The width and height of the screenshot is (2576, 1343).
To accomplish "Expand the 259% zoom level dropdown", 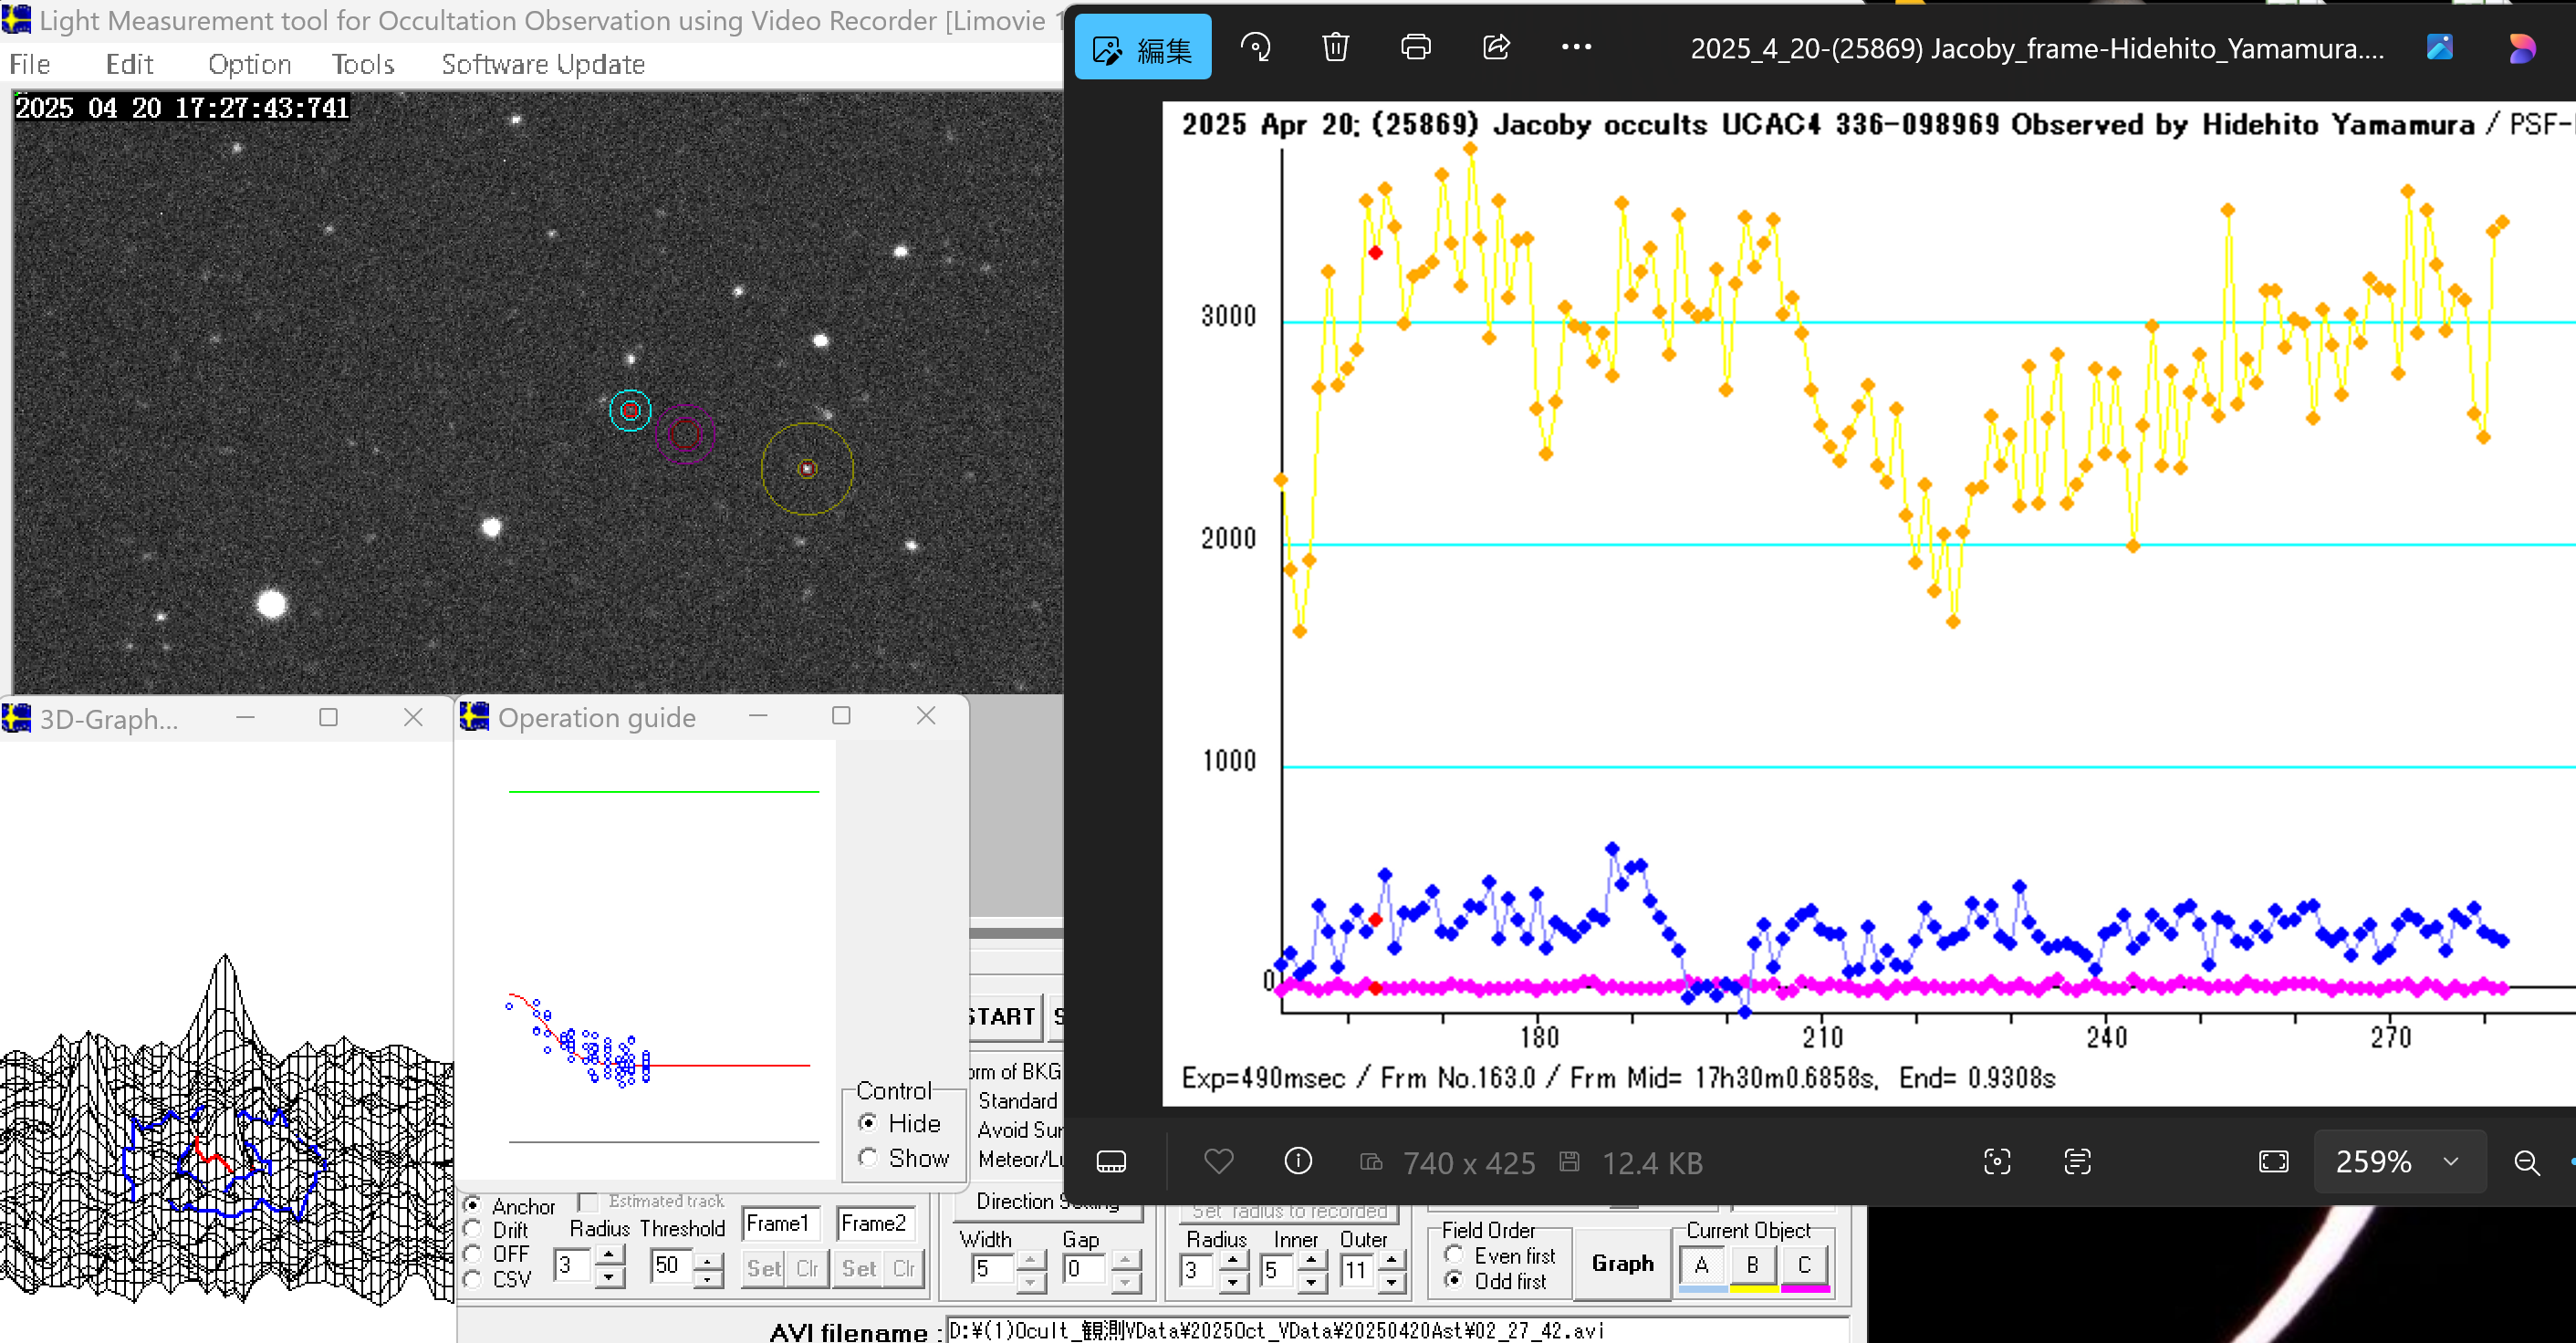I will (x=2450, y=1162).
